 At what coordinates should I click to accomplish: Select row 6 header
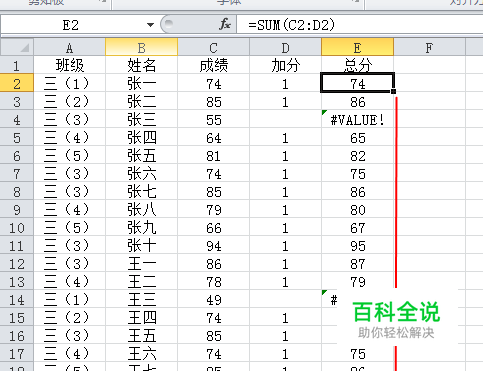click(x=17, y=155)
